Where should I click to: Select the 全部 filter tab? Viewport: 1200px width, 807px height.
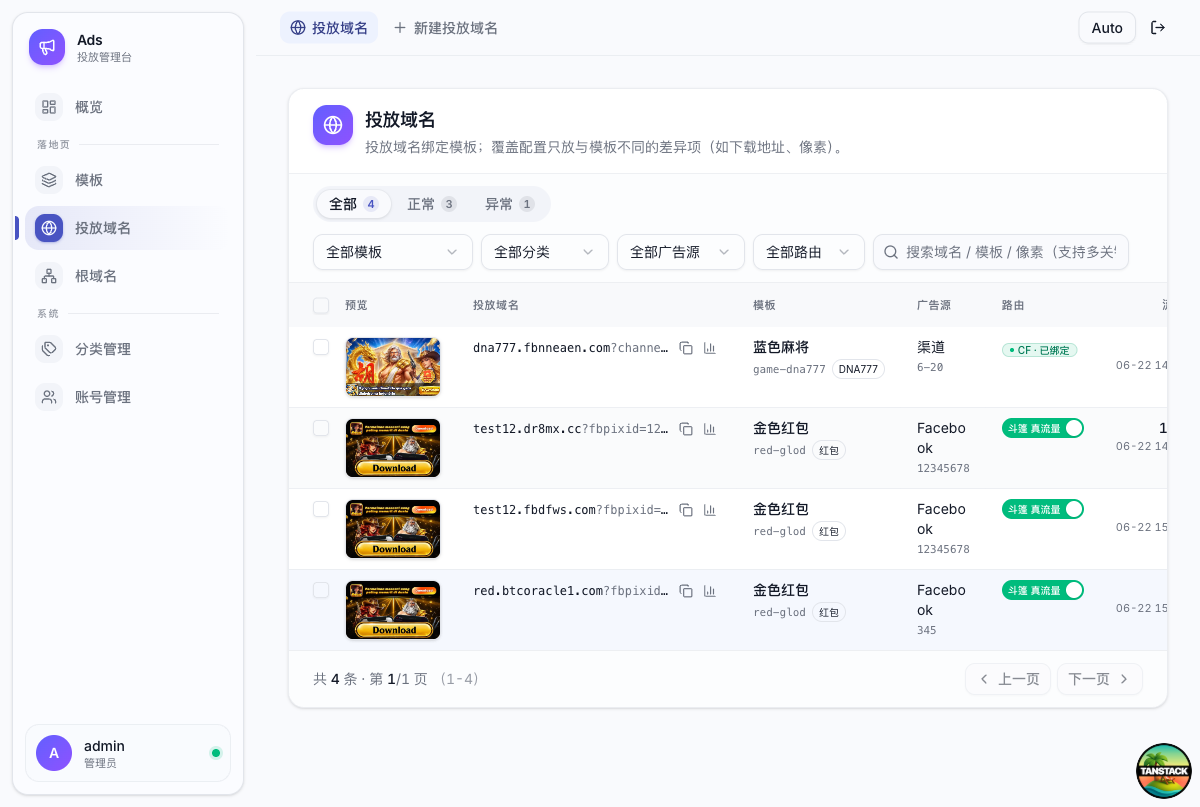(x=353, y=204)
